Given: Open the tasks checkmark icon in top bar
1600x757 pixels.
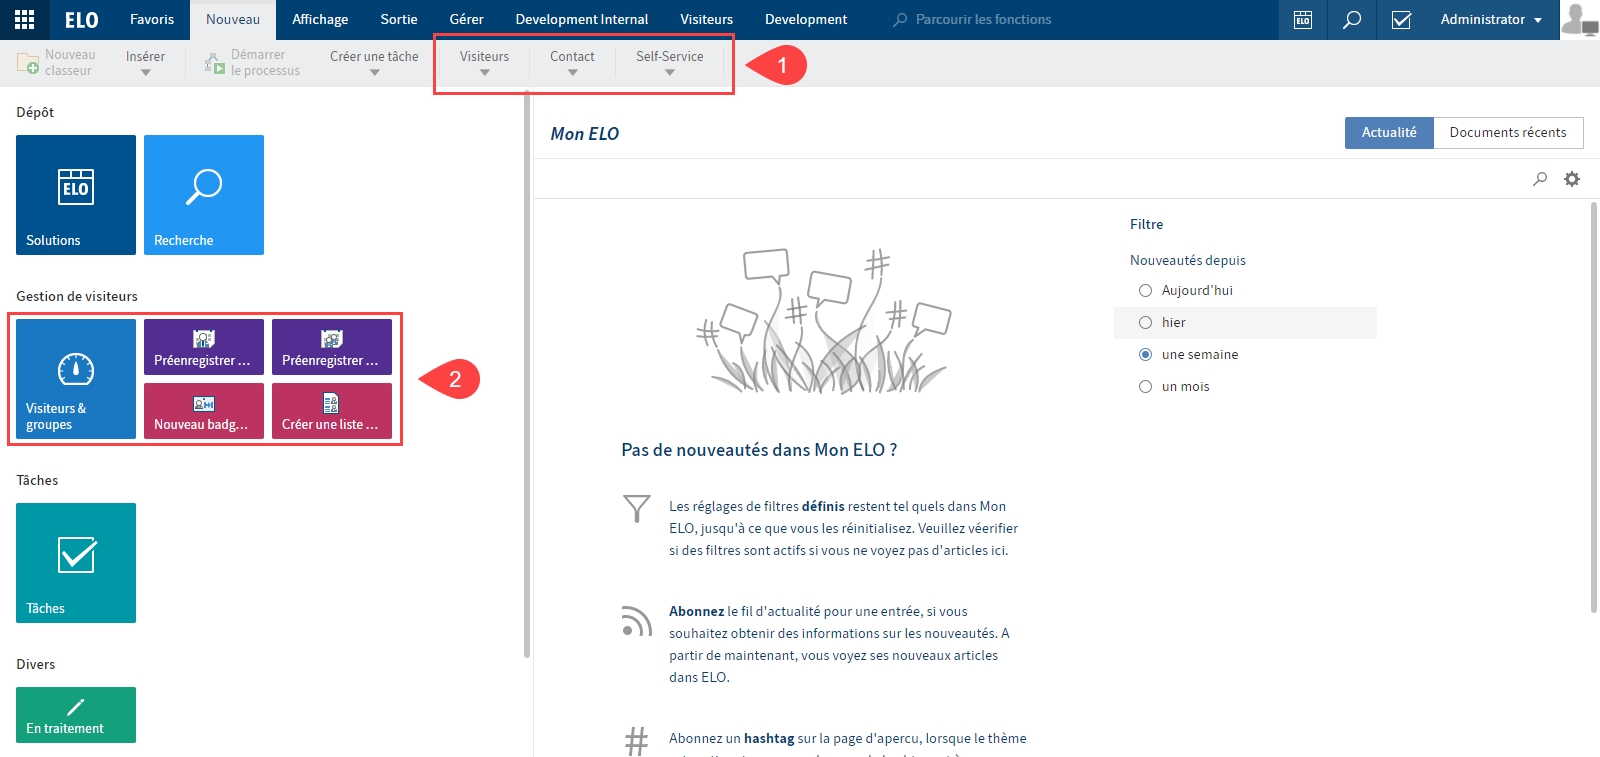Looking at the screenshot, I should click(1401, 20).
